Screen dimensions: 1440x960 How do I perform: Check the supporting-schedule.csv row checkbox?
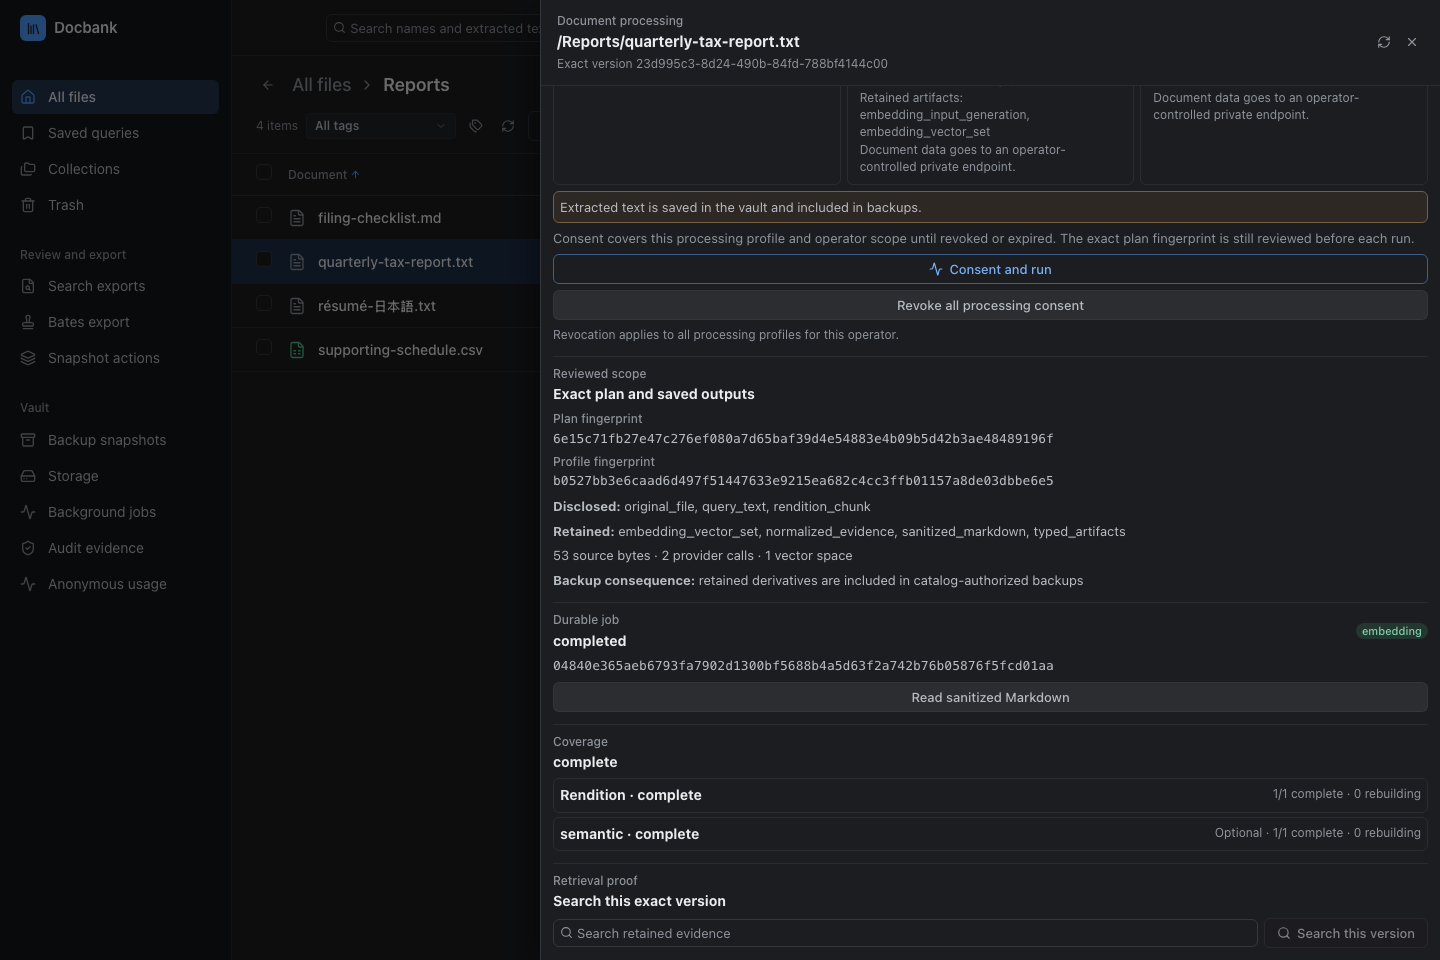[x=264, y=347]
